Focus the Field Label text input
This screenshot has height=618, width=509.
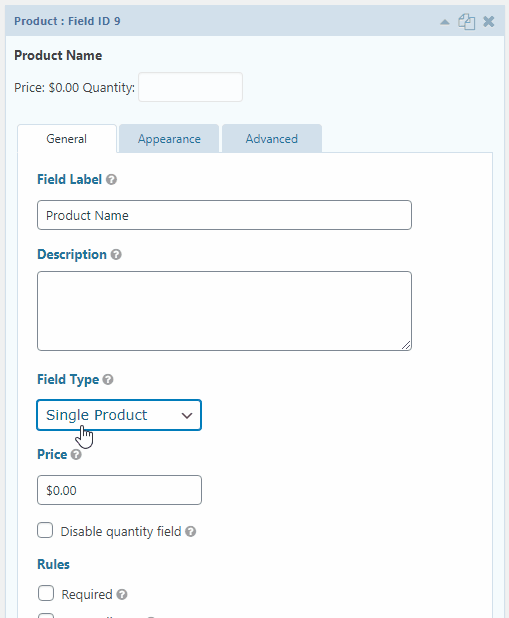224,215
